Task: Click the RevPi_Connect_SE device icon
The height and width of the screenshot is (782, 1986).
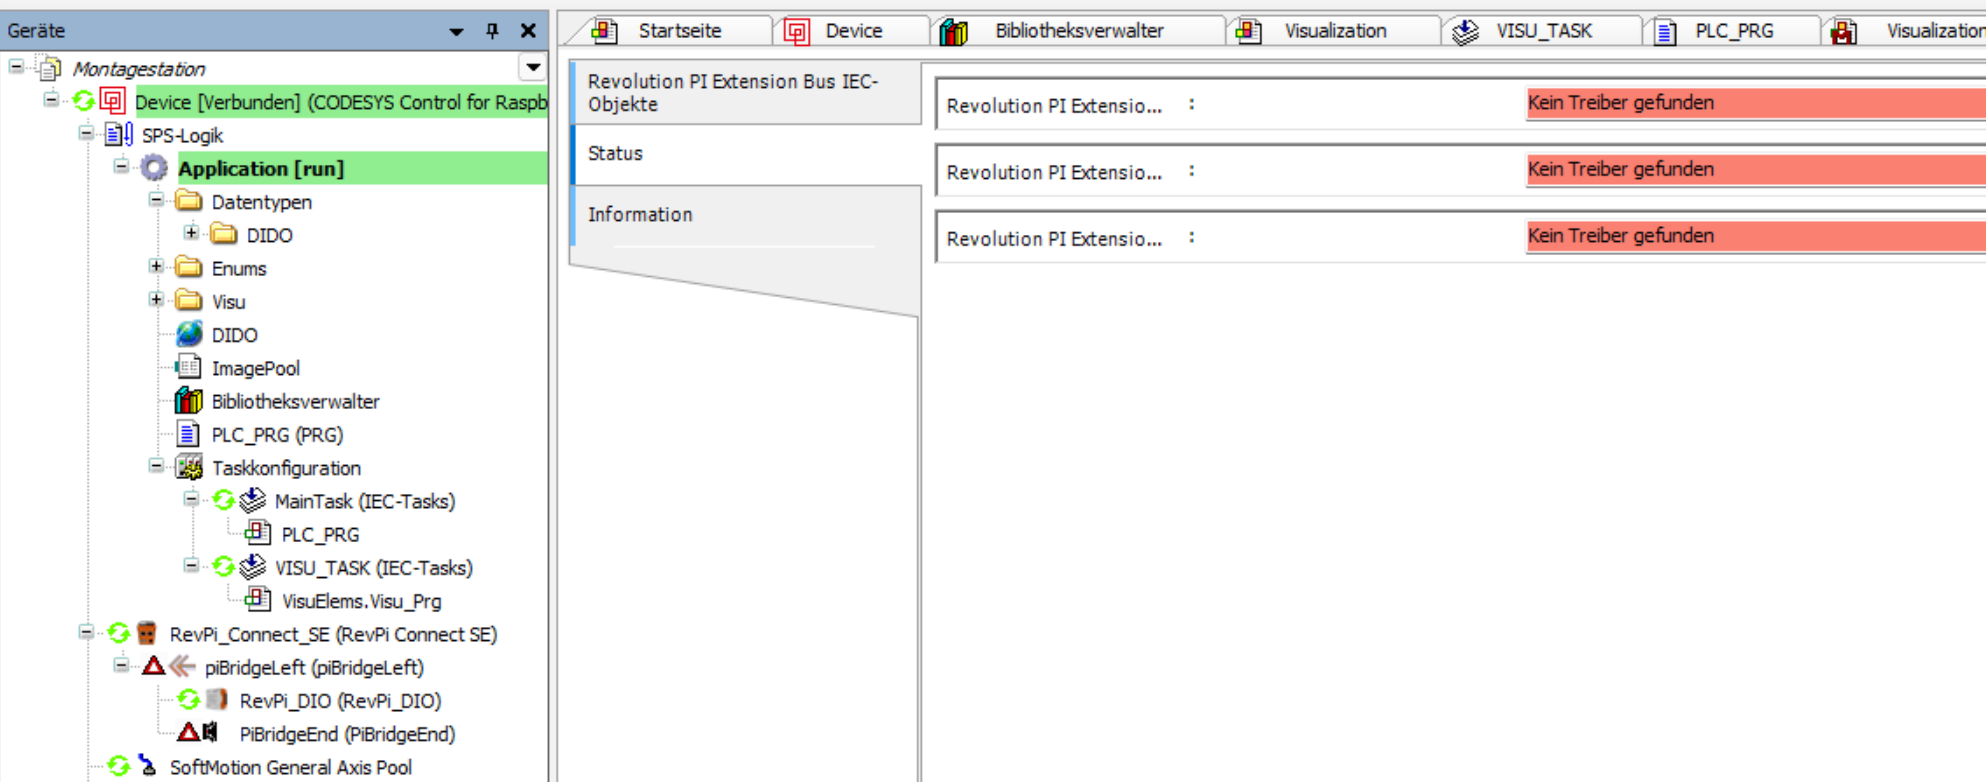Action: click(147, 633)
